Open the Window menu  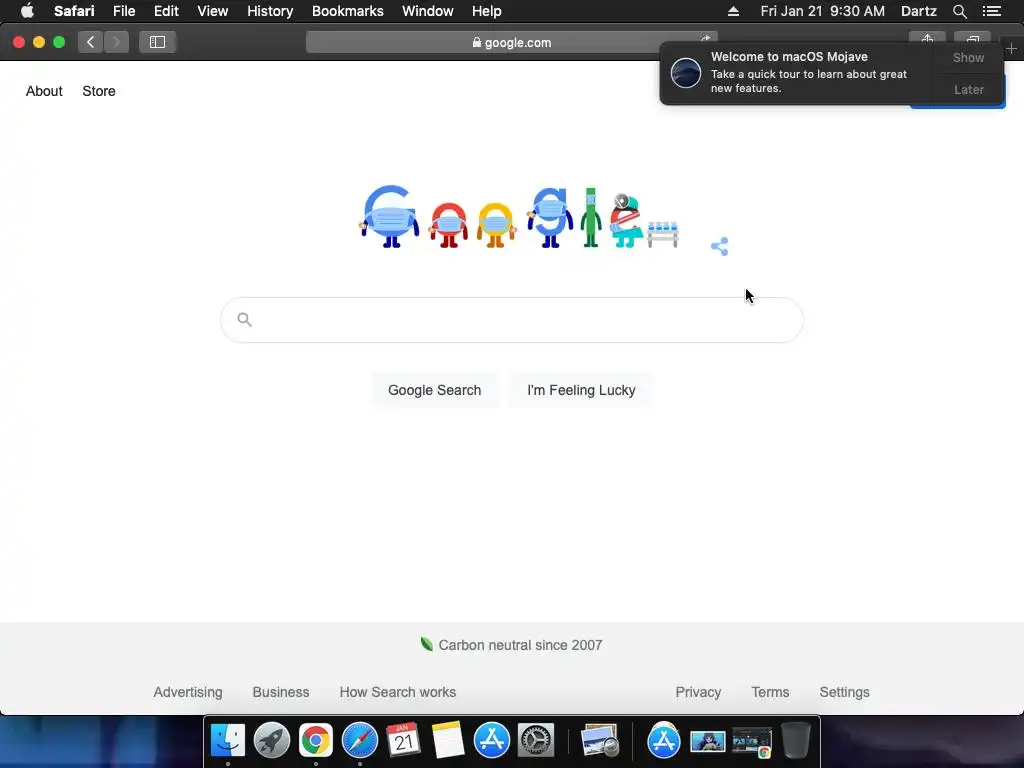pyautogui.click(x=428, y=11)
